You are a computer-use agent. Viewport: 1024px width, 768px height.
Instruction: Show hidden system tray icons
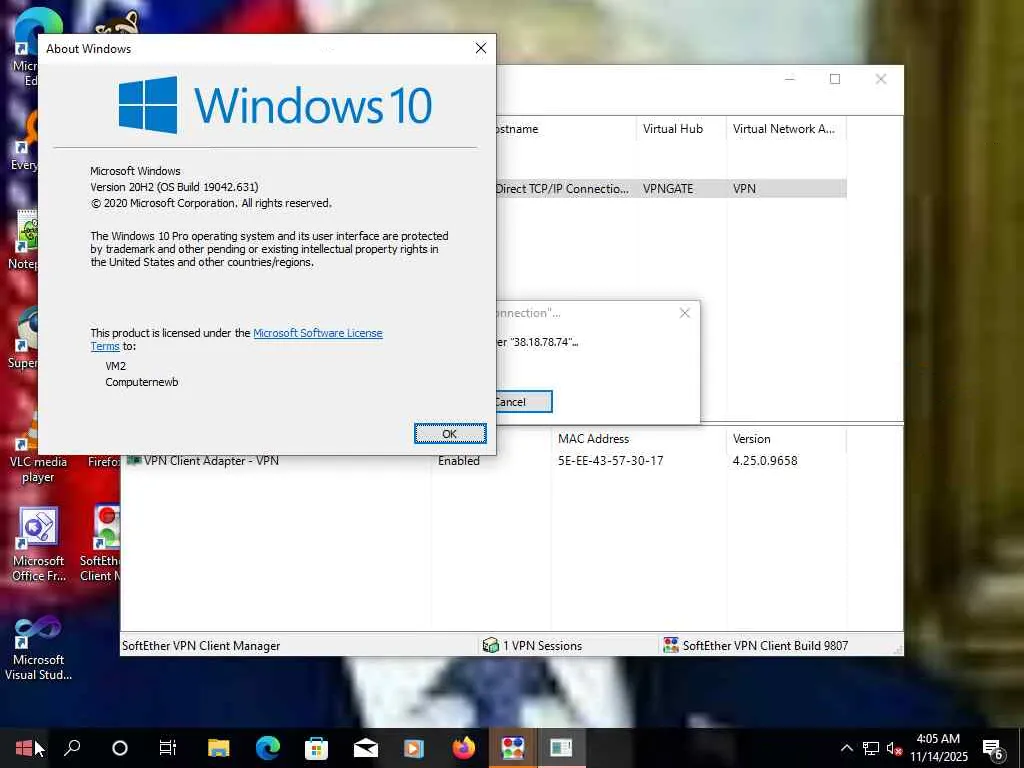point(846,748)
